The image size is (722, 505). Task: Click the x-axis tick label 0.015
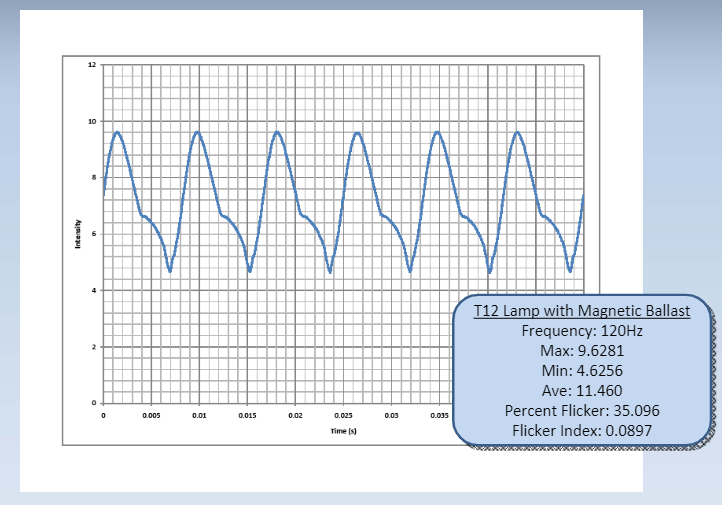pyautogui.click(x=247, y=415)
